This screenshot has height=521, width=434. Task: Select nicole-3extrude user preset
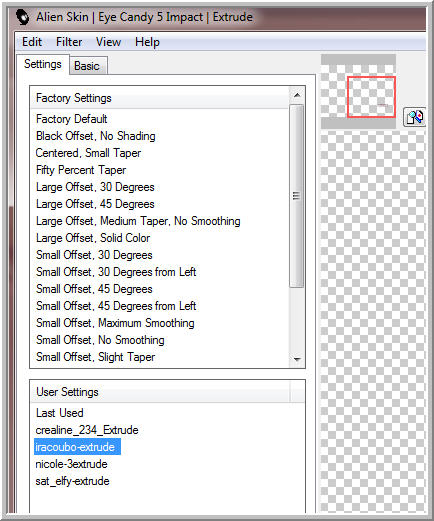[71, 464]
